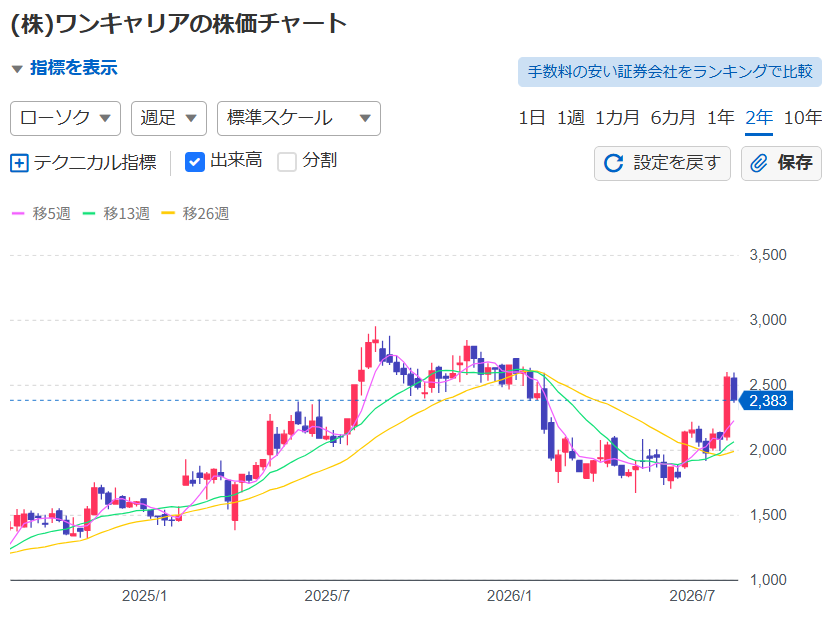Click the green 移13週 legend swatch
The height and width of the screenshot is (617, 827).
coord(89,214)
